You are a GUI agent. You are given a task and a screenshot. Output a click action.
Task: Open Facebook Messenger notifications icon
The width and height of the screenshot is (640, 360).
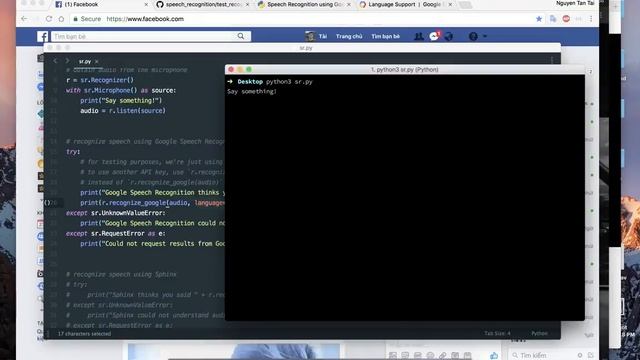[x=434, y=36]
